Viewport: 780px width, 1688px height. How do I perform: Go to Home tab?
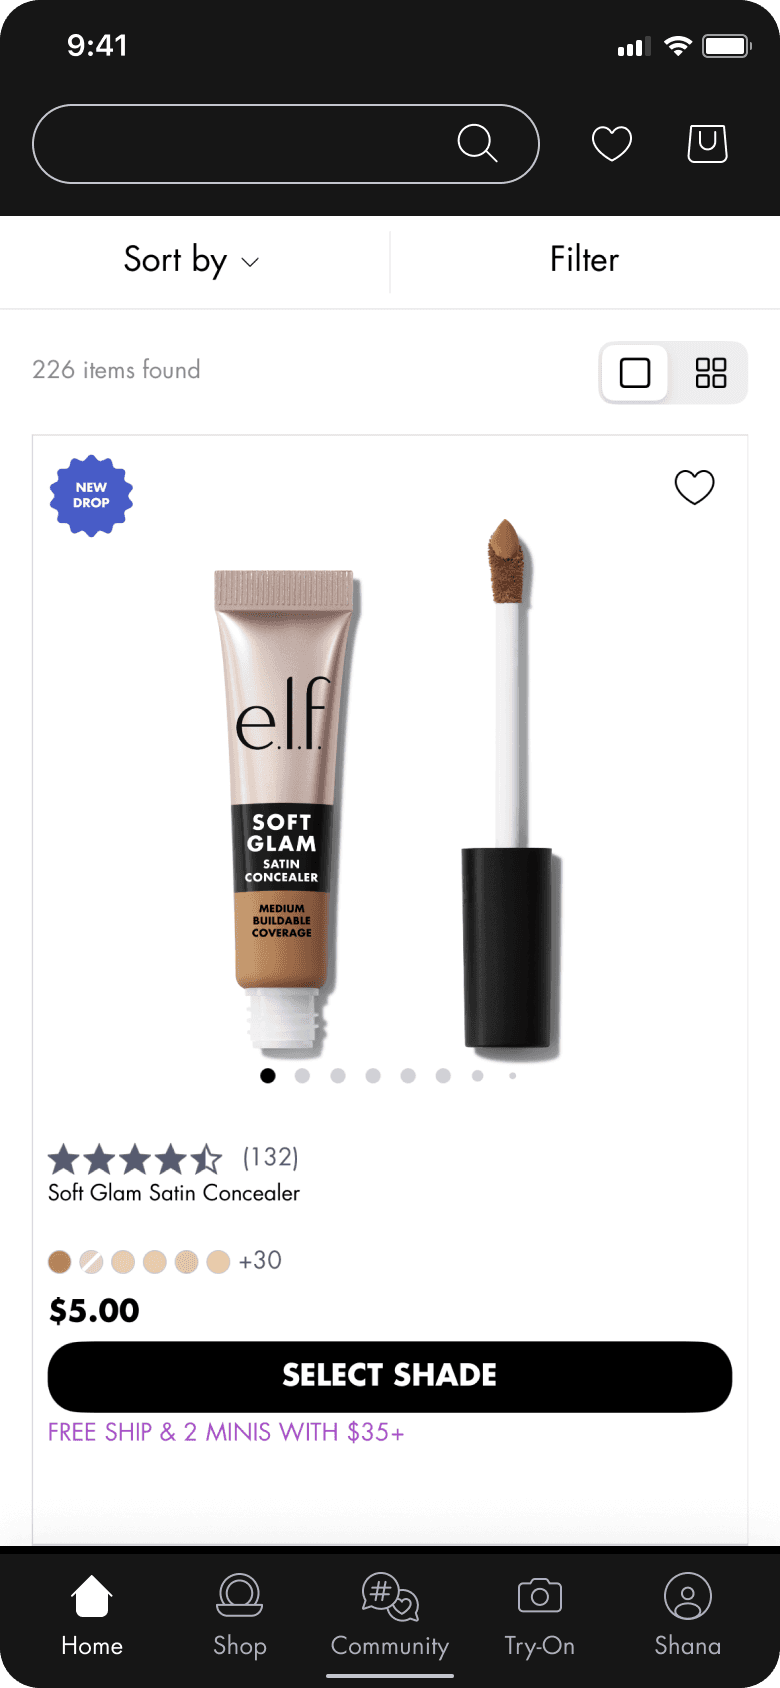[92, 1617]
